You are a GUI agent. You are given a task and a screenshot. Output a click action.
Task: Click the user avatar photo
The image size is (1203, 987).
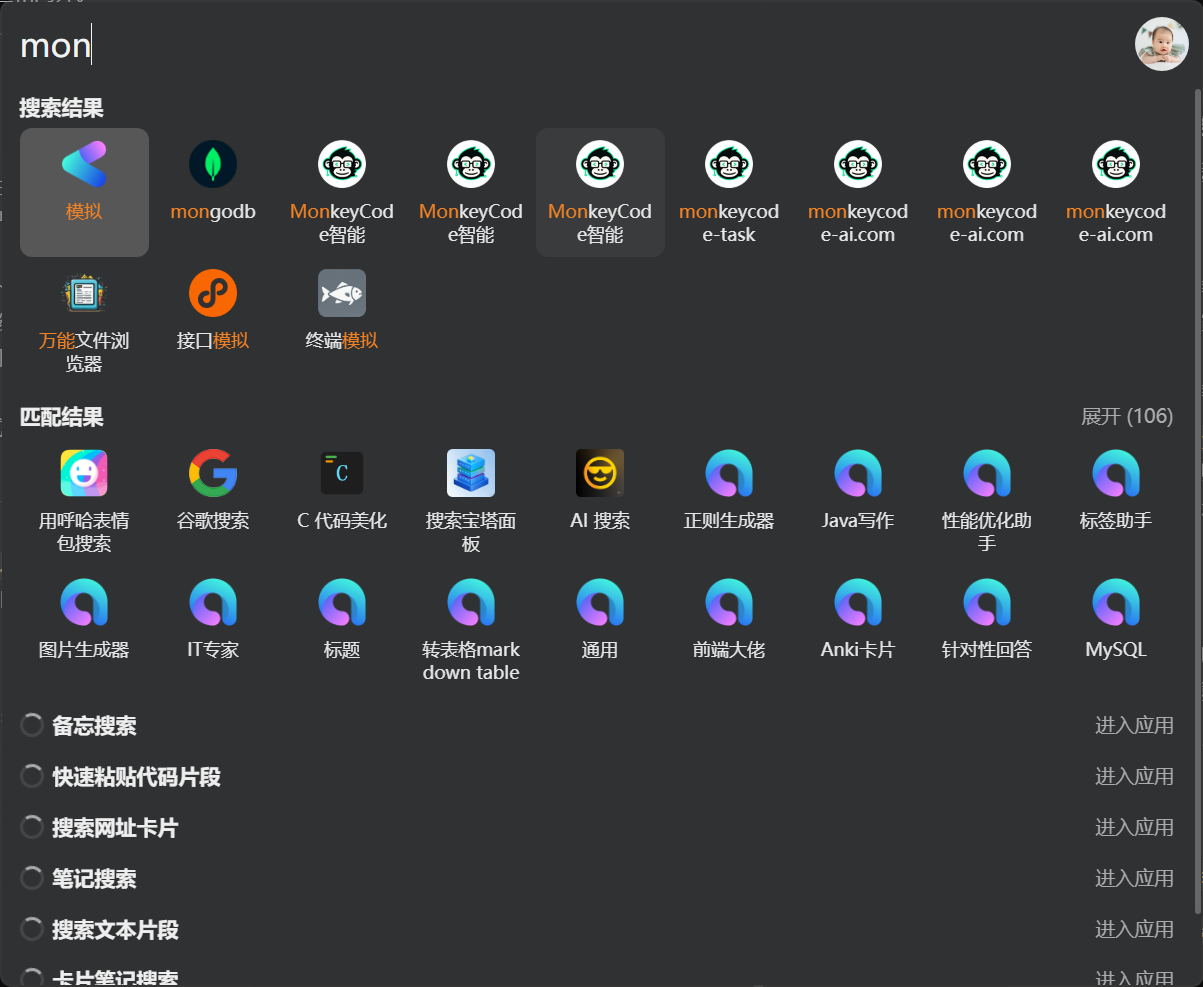1161,44
